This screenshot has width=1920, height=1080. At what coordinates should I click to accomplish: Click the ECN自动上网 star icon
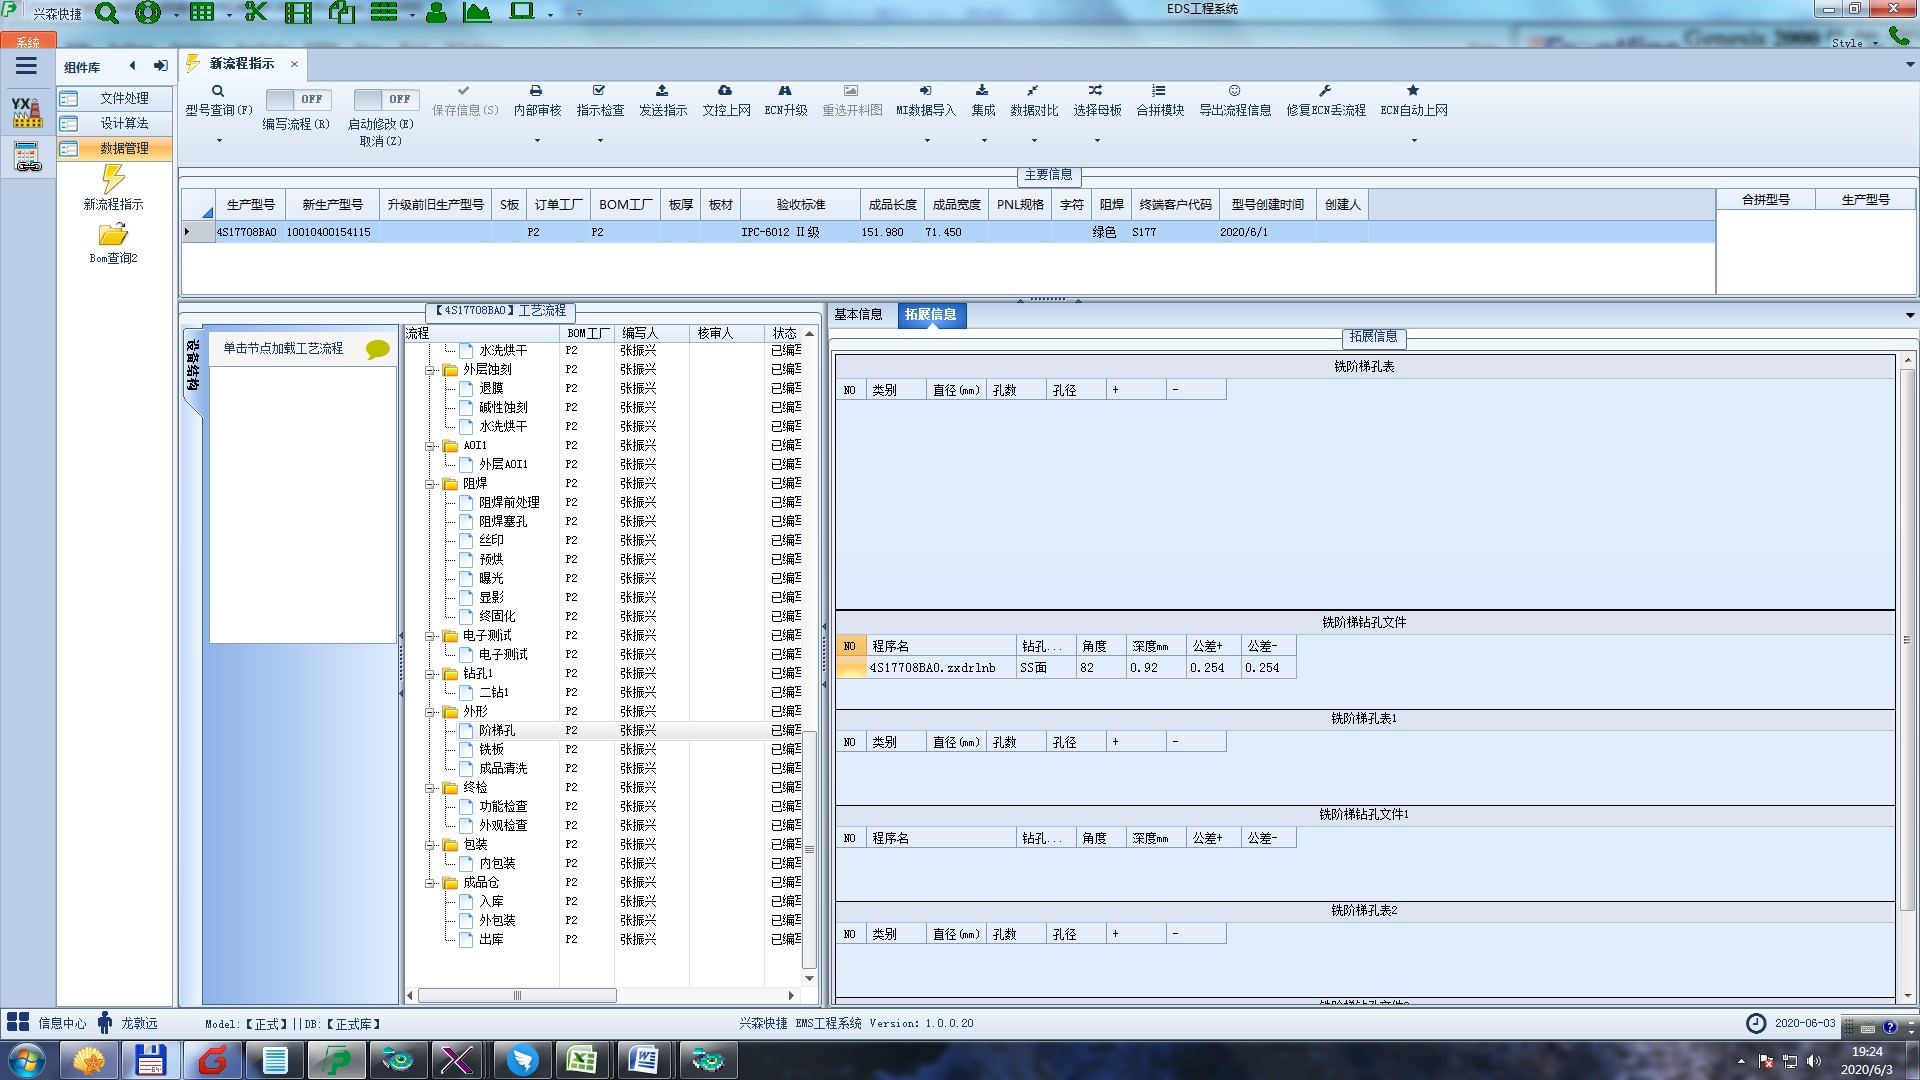coord(1413,91)
